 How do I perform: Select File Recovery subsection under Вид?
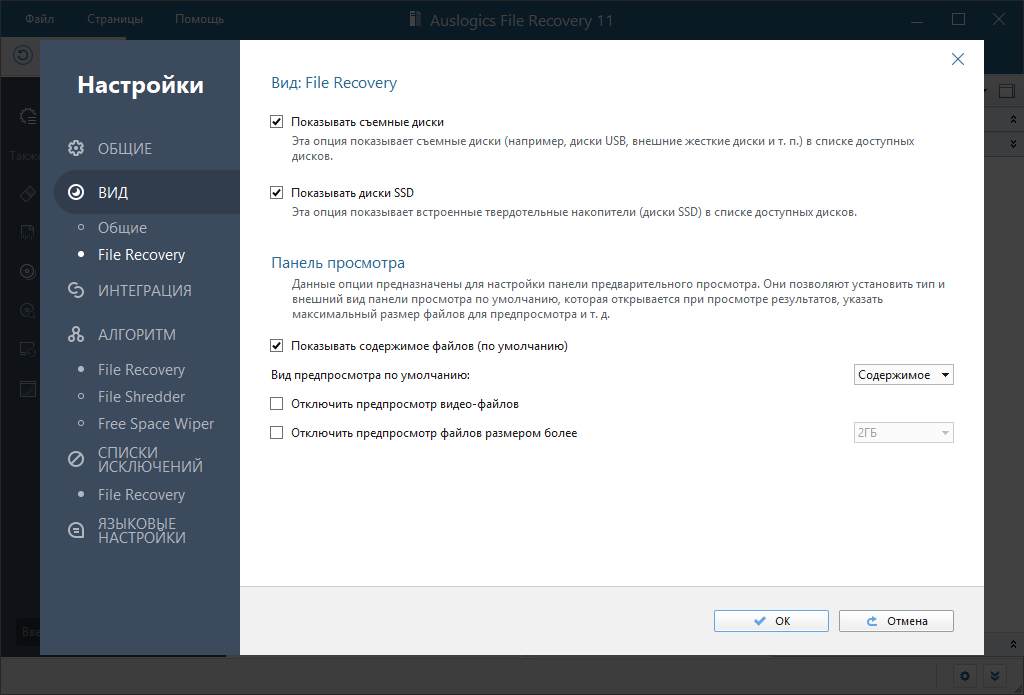tap(141, 255)
